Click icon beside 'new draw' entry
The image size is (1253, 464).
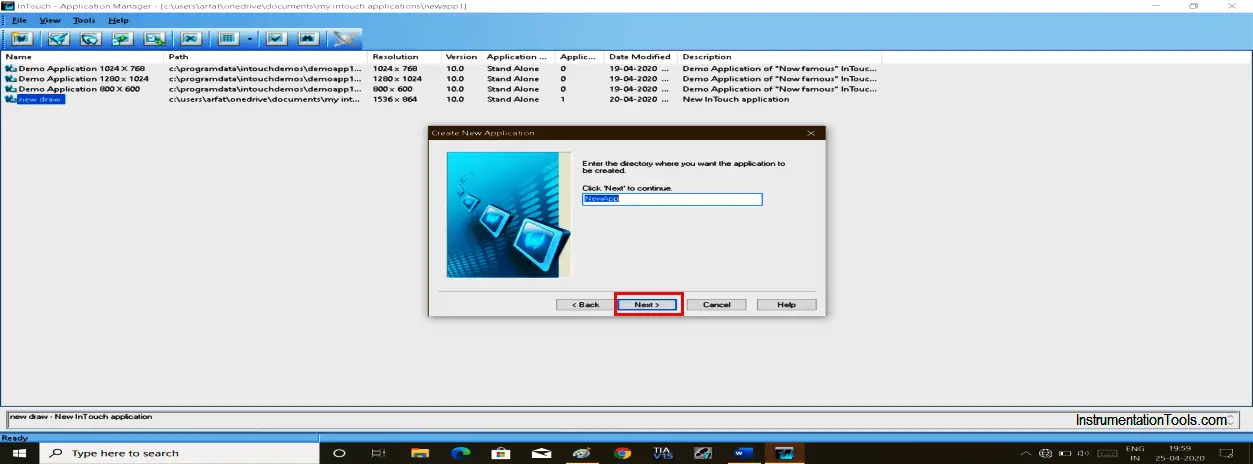(11, 99)
